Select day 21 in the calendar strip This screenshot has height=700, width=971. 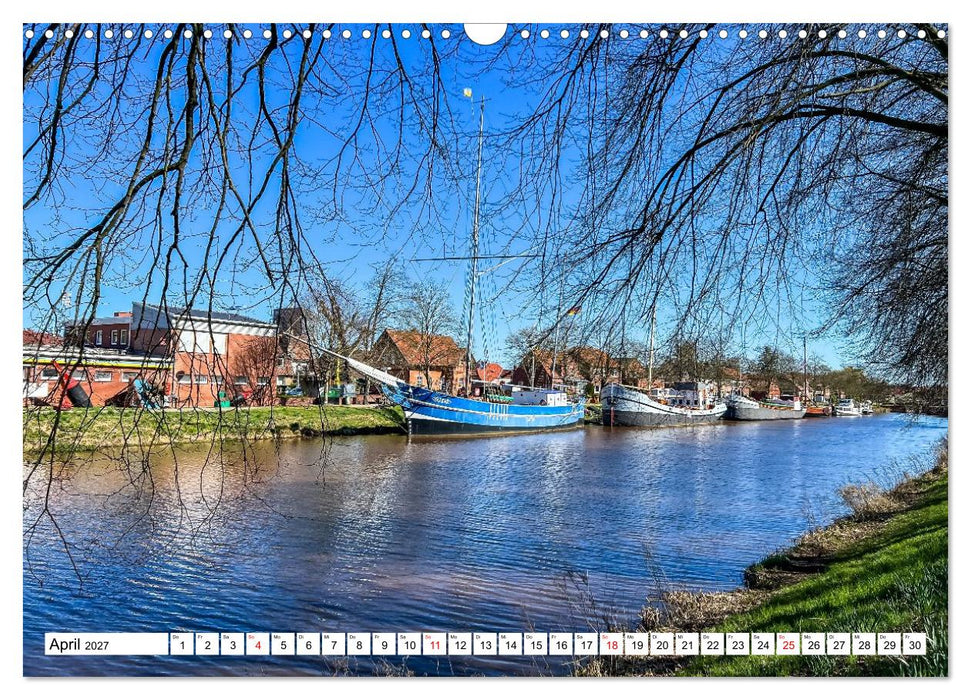coord(688,644)
